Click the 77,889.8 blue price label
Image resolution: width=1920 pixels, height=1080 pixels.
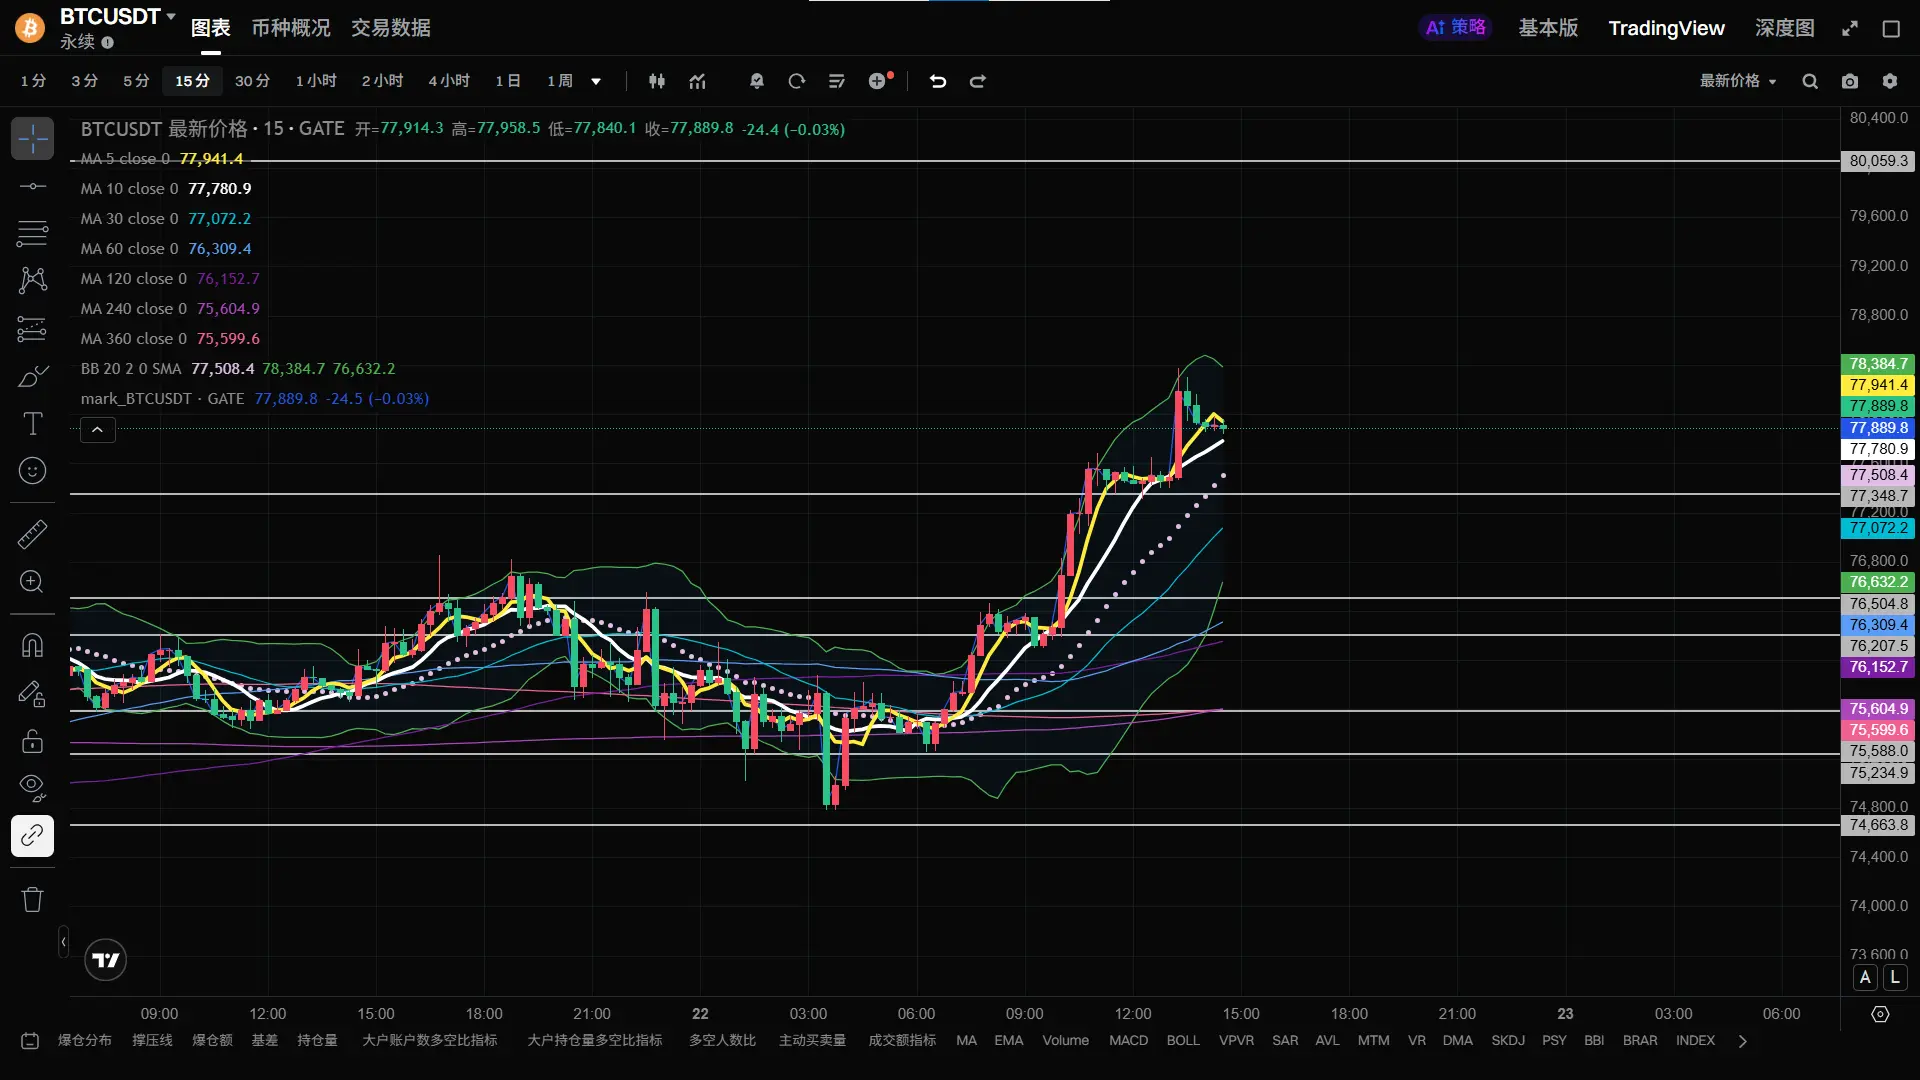point(1878,427)
